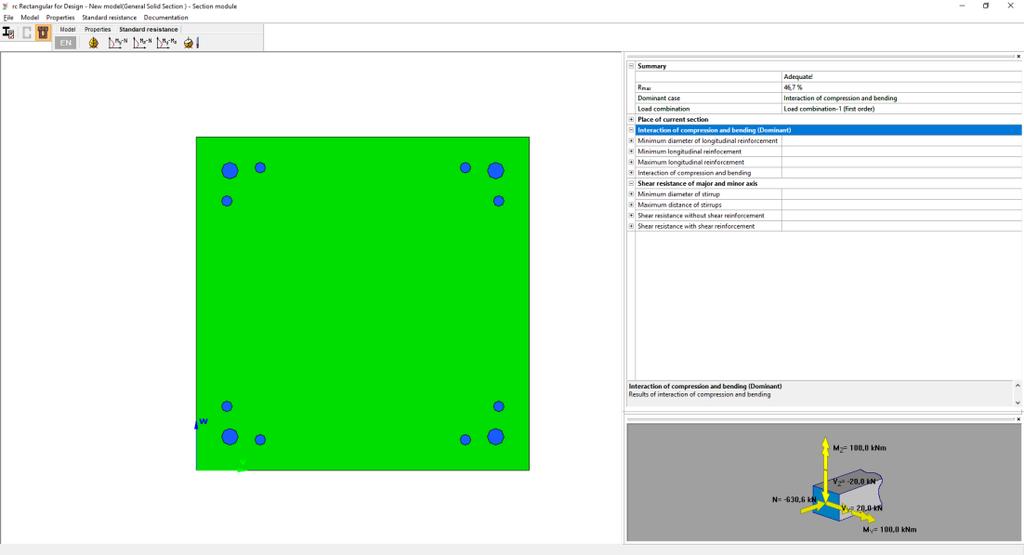Select the Dominant case label
Viewport: 1024px width, 555px height.
tap(659, 98)
